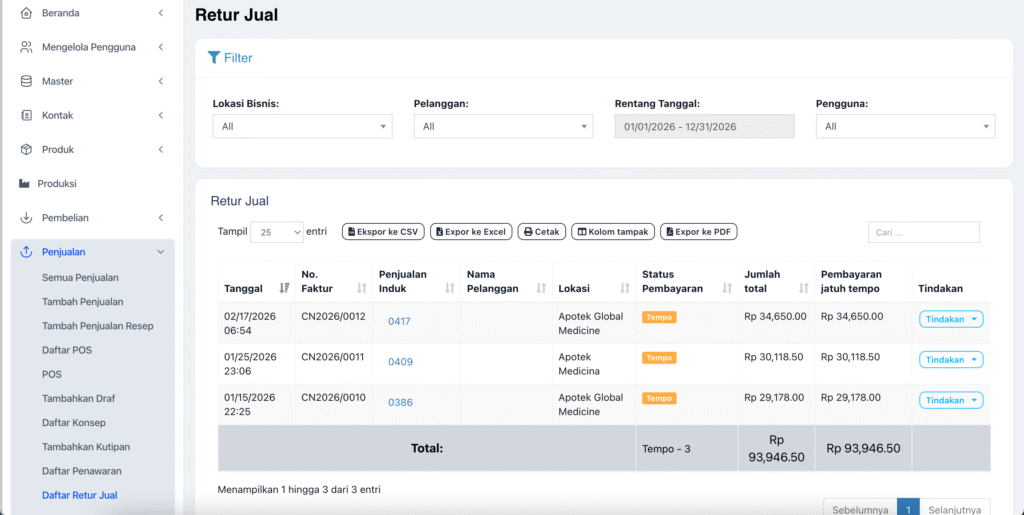Image resolution: width=1024 pixels, height=515 pixels.
Task: Click the Mengelola Pengguna users icon
Action: coord(26,47)
